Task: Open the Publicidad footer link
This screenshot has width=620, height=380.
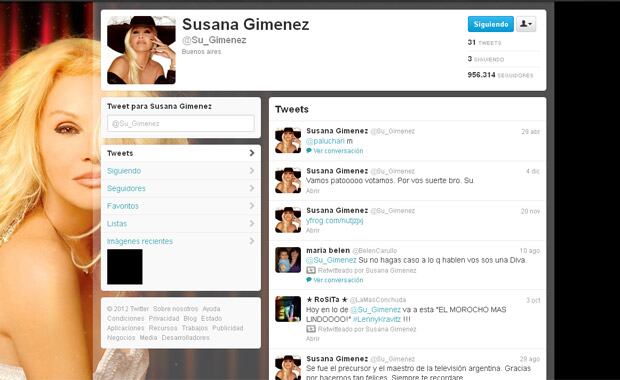Action: click(228, 328)
